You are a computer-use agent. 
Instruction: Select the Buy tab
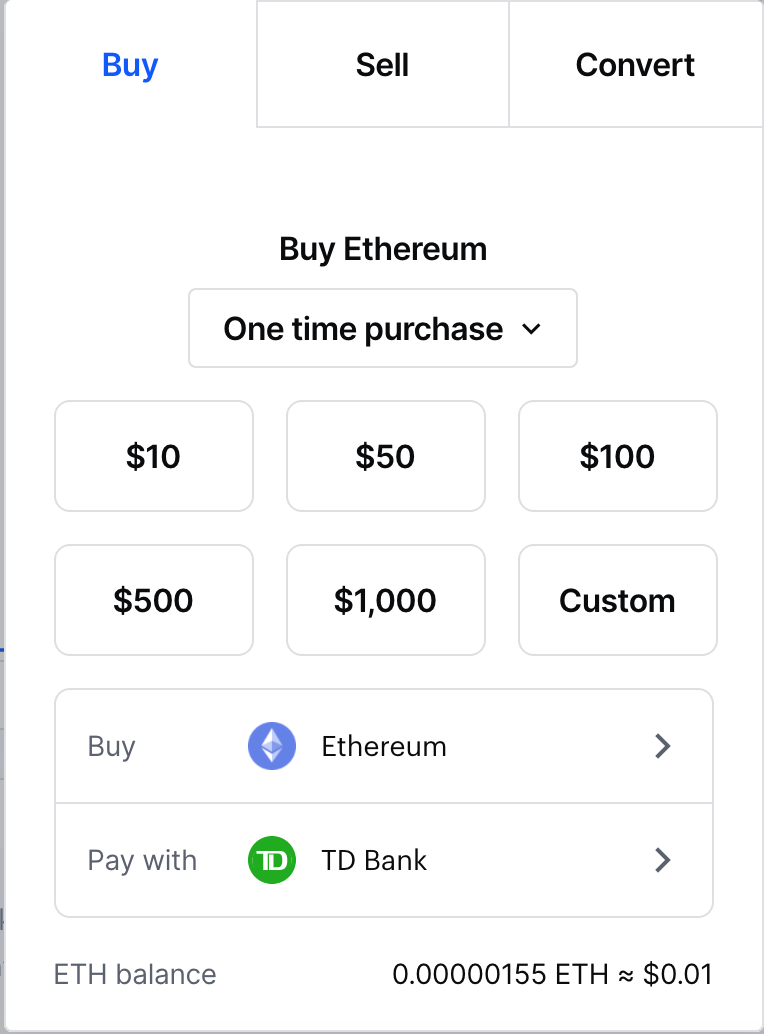[129, 64]
